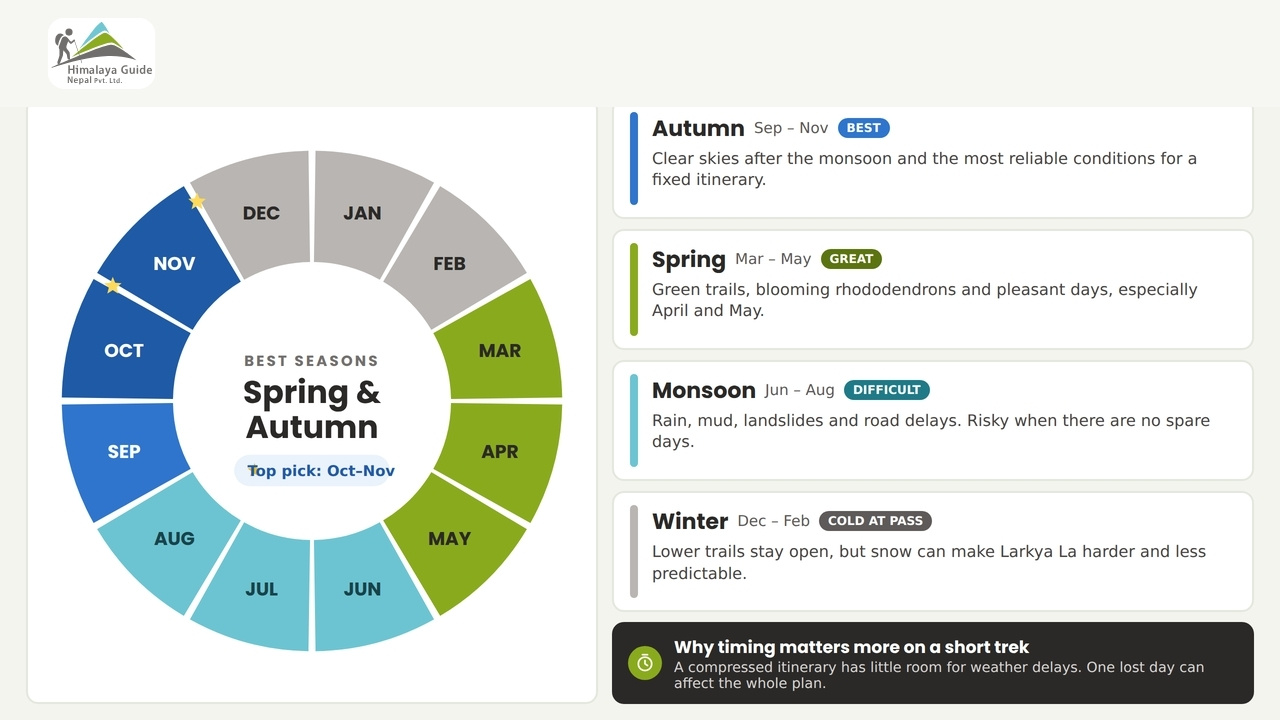Click the Monsoon heading text

click(x=704, y=390)
